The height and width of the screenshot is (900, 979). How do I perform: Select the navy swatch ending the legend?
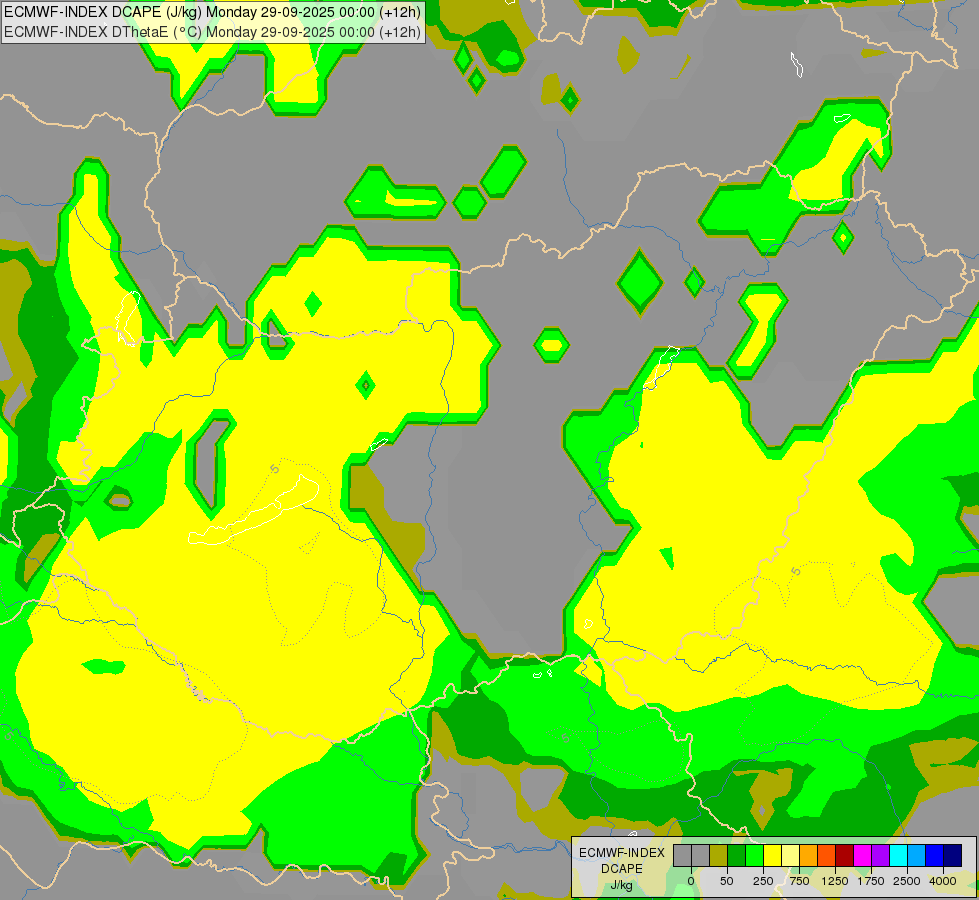[x=952, y=855]
